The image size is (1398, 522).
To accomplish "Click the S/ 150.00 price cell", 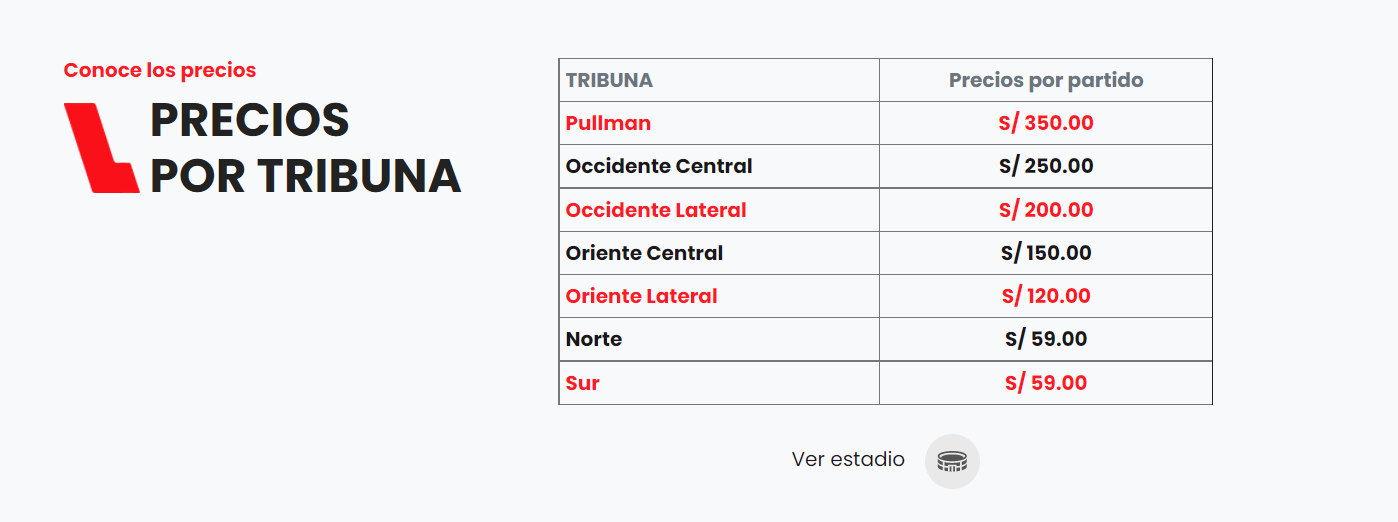I will click(1046, 253).
